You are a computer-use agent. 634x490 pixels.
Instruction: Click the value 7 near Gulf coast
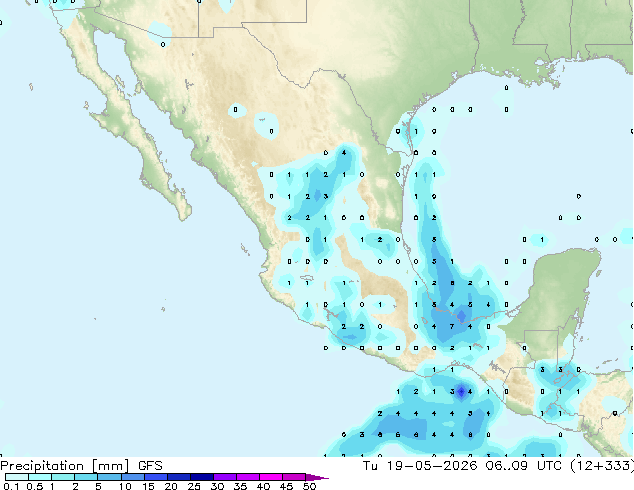point(452,326)
